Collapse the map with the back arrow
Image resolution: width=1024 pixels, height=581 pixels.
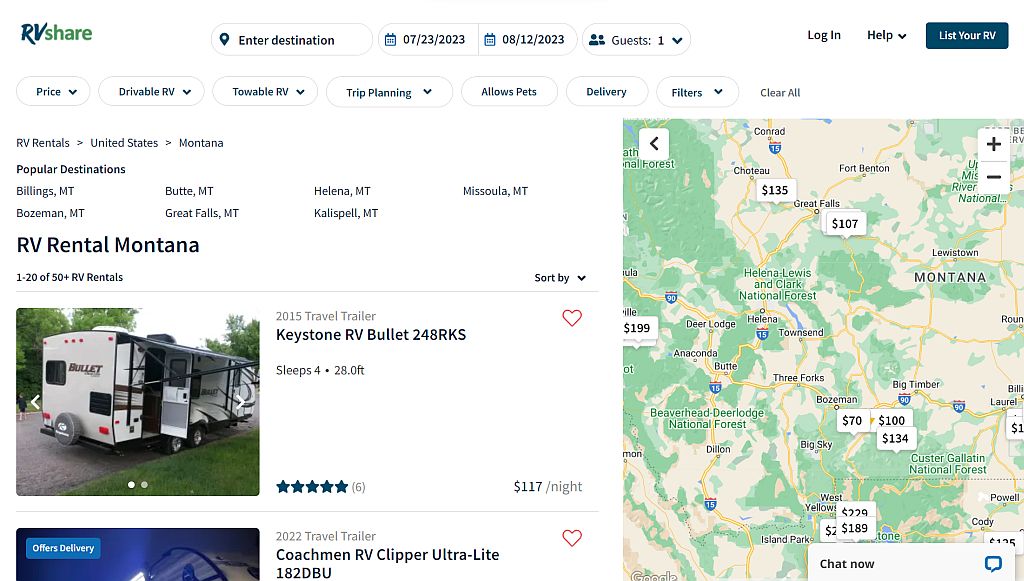(x=654, y=144)
